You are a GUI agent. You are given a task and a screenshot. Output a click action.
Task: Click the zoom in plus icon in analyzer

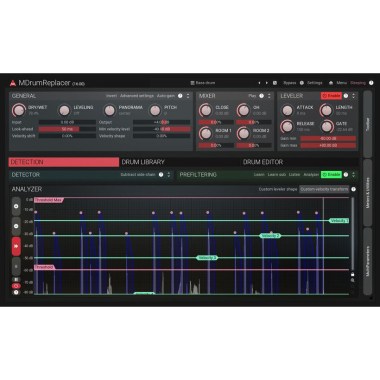click(x=16, y=206)
